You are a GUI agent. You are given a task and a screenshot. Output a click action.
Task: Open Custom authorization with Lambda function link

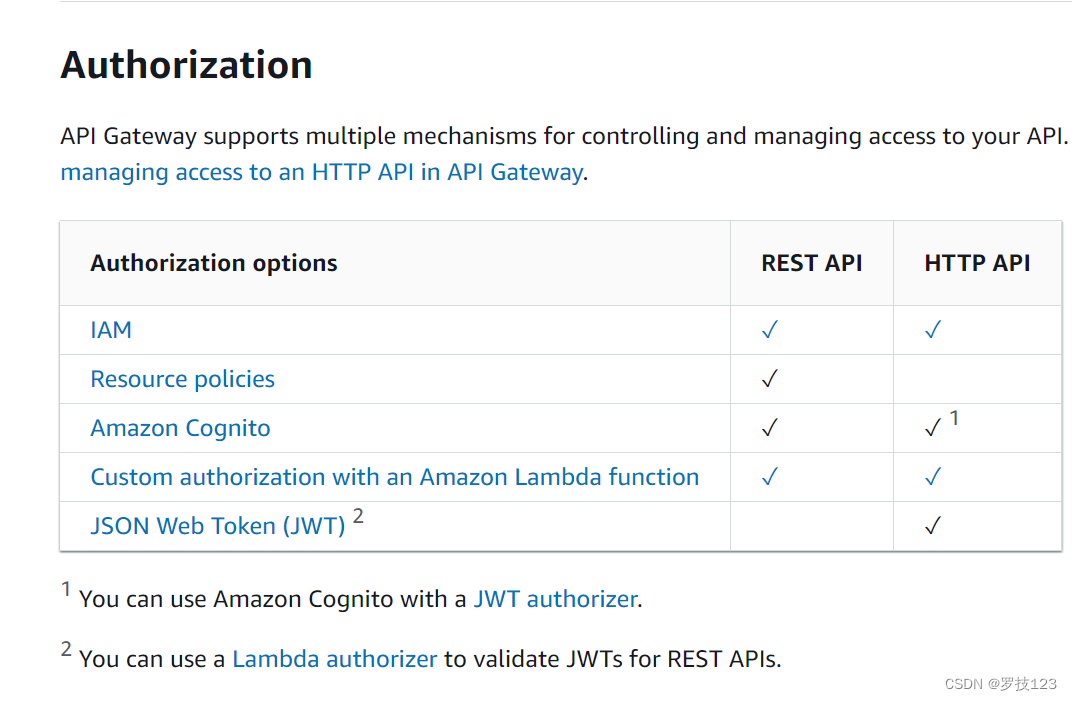(394, 477)
